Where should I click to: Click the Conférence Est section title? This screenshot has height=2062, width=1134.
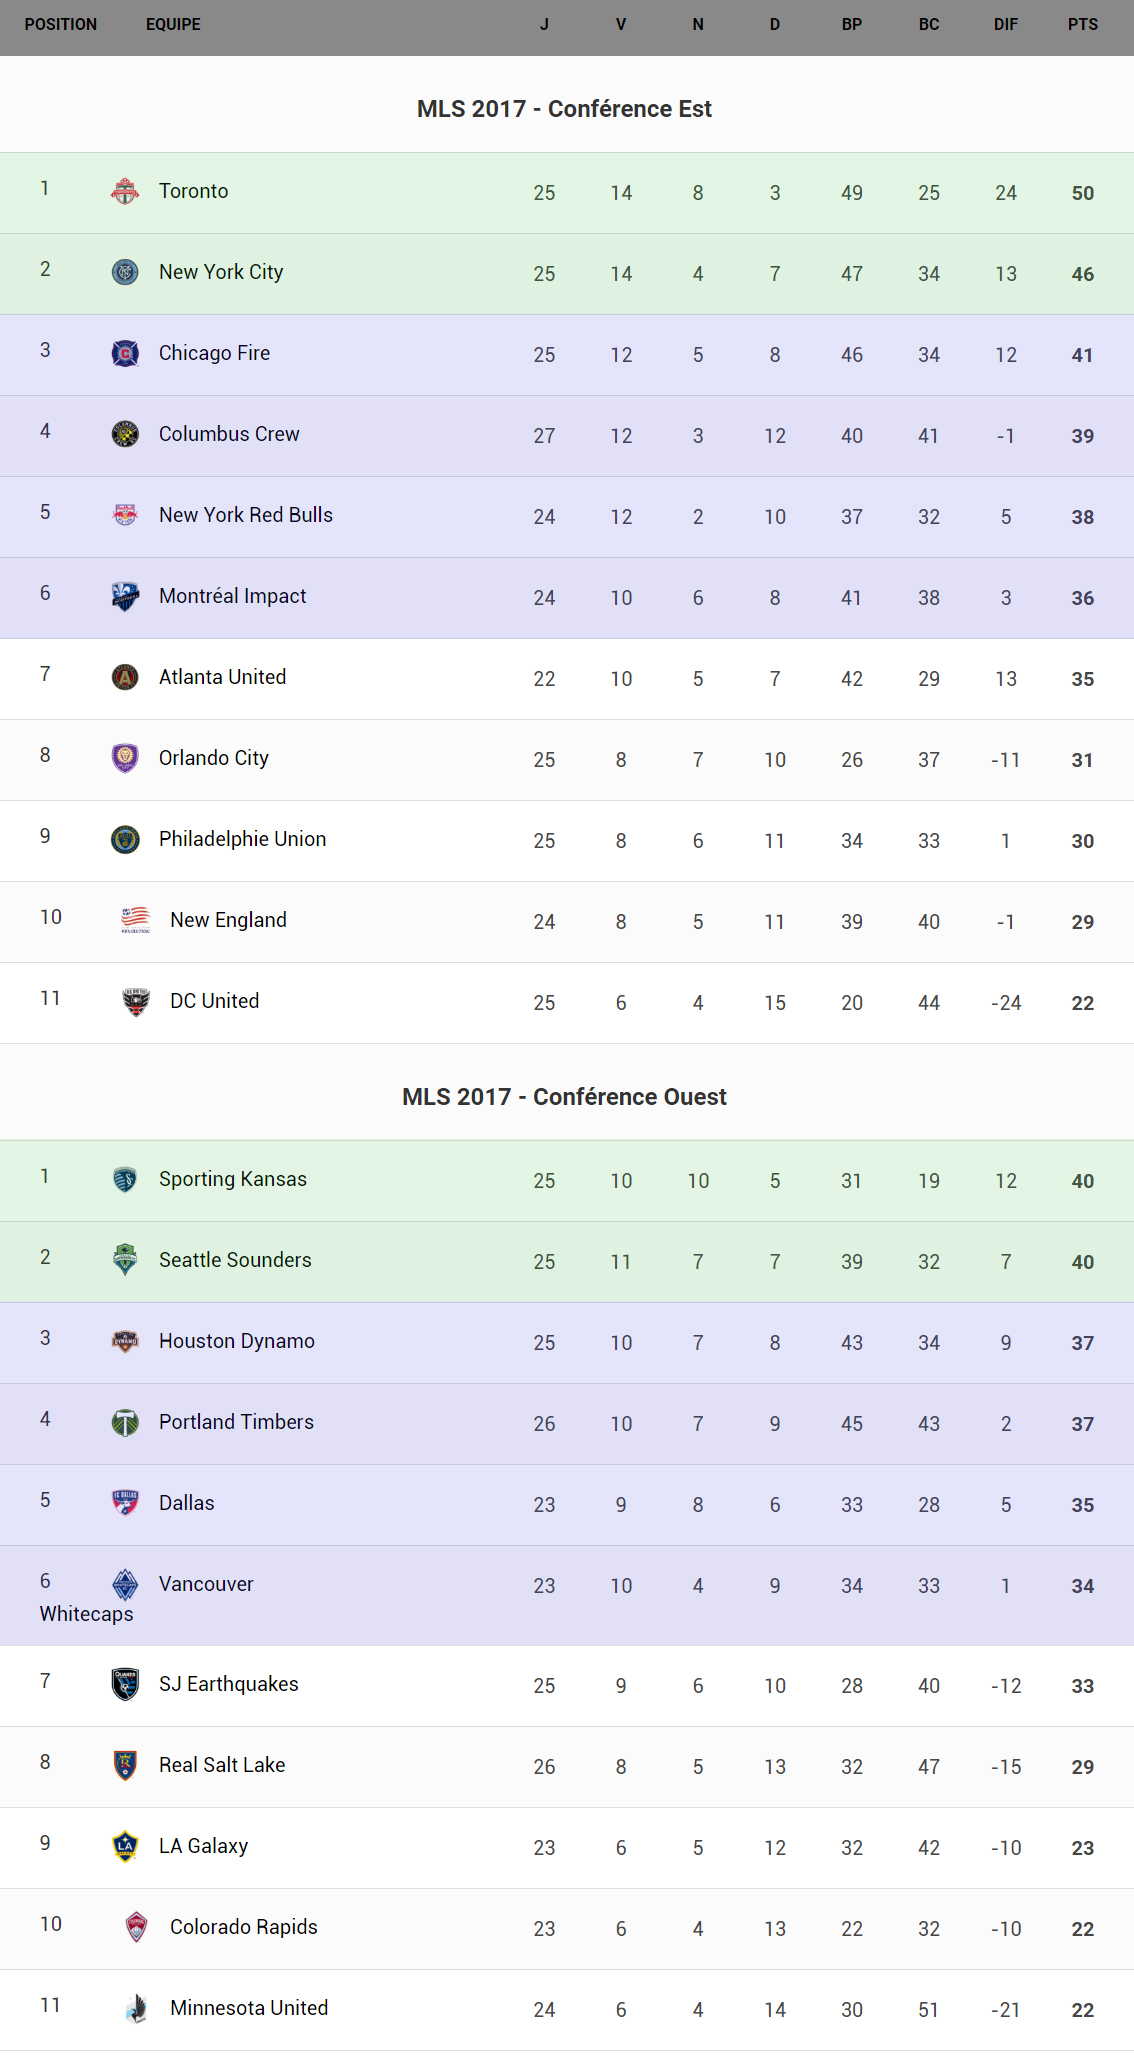564,109
